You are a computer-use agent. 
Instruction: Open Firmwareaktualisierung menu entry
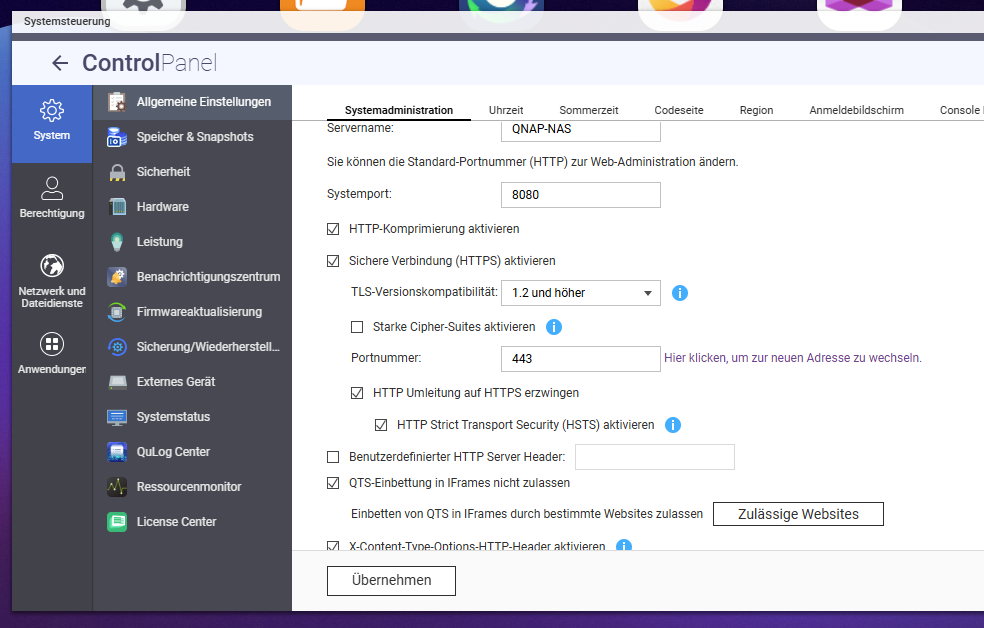pyautogui.click(x=192, y=312)
